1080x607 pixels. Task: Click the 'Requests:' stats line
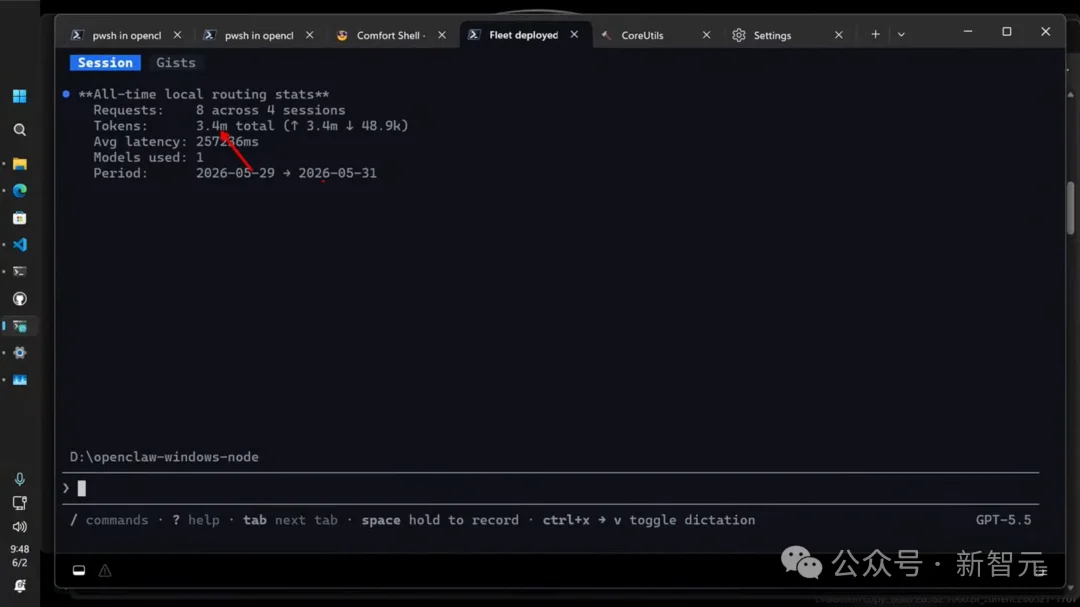pos(219,110)
